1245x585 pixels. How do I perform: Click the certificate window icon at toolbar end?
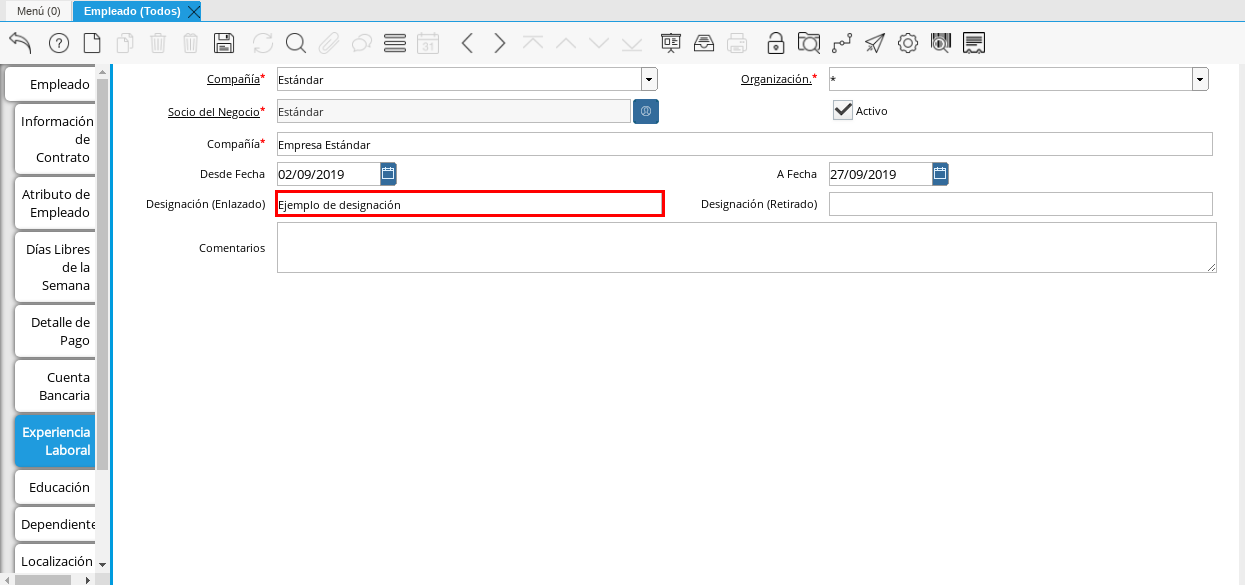coord(974,43)
